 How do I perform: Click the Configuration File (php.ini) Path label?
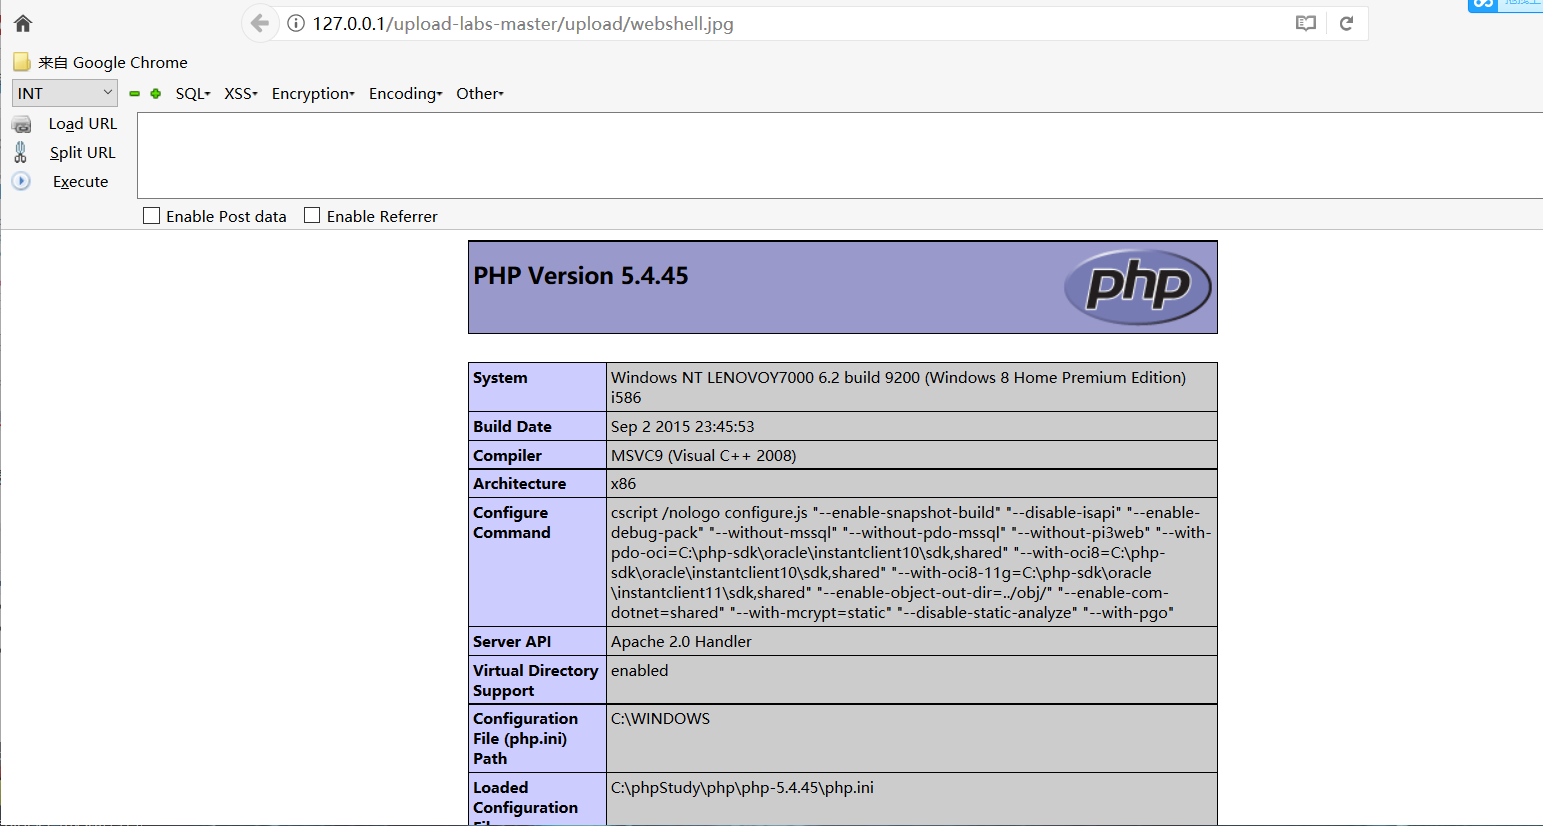[x=525, y=739]
